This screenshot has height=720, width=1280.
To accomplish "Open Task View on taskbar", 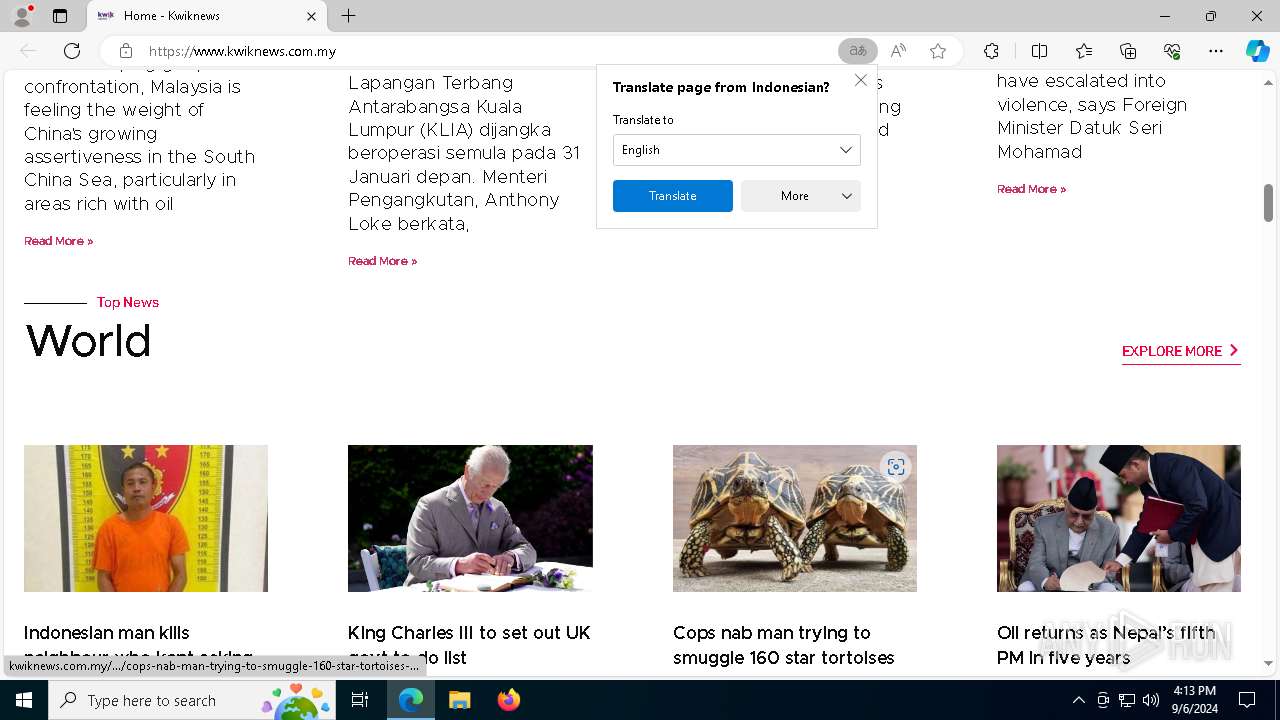I will click(360, 700).
